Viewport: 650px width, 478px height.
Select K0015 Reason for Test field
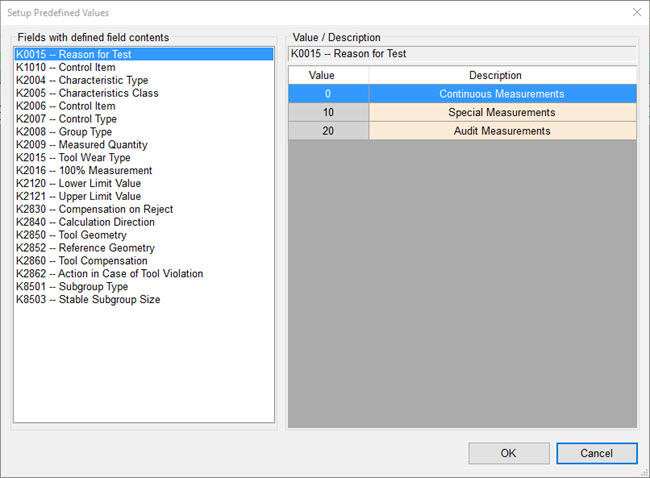click(73, 55)
